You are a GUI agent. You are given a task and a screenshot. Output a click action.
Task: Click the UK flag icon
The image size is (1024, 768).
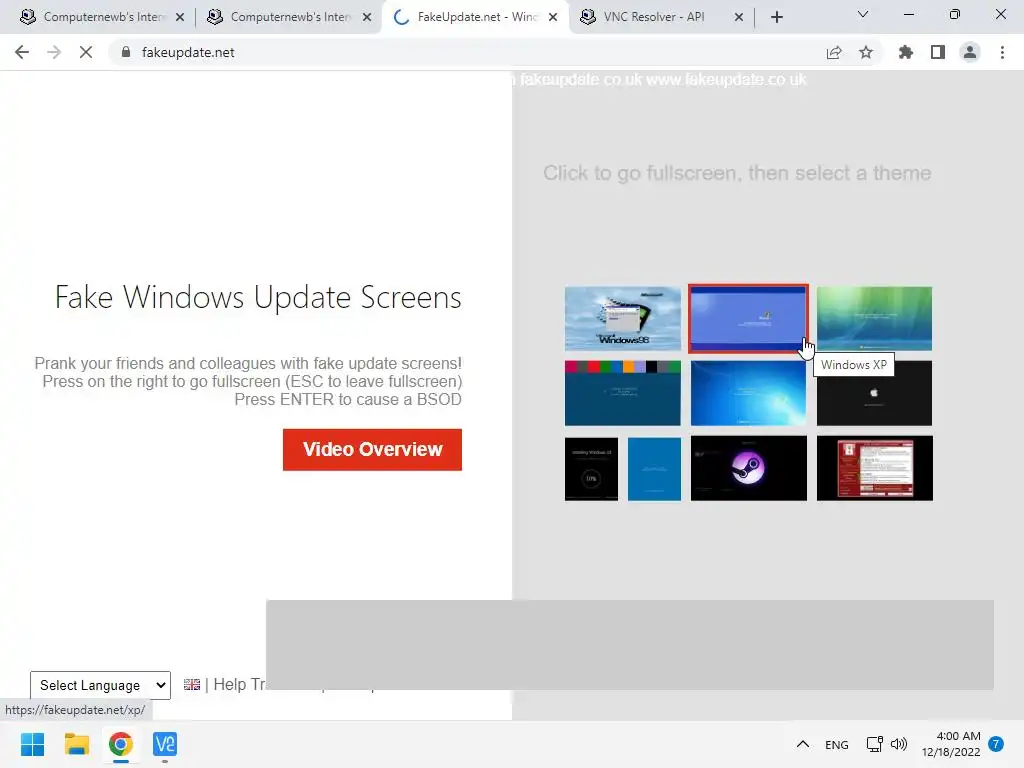tap(192, 684)
